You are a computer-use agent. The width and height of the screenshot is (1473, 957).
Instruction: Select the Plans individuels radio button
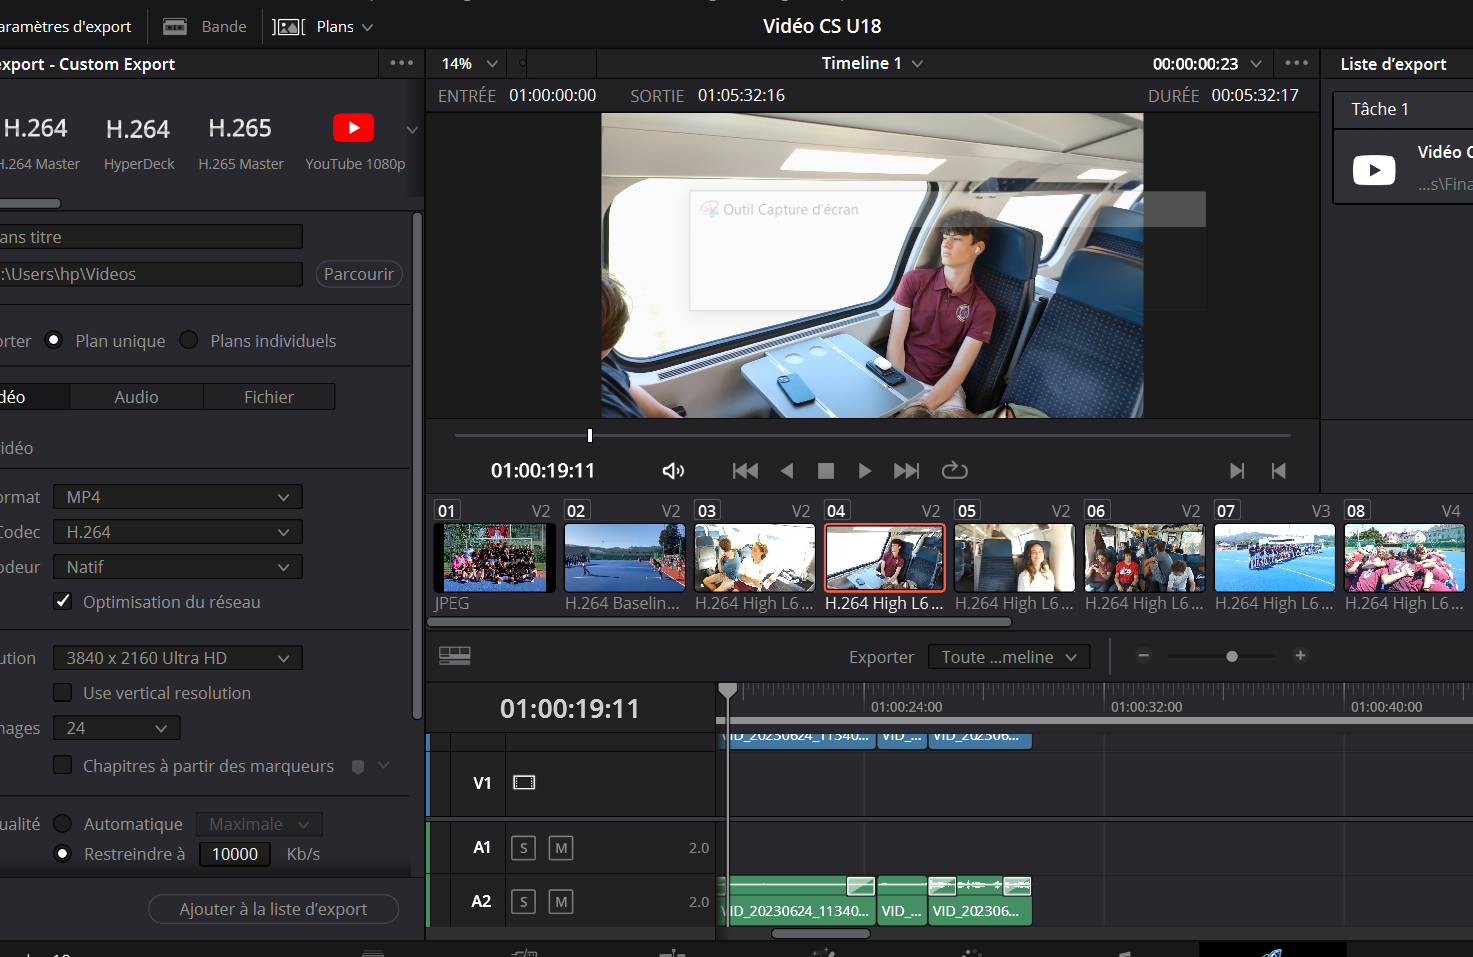click(188, 340)
